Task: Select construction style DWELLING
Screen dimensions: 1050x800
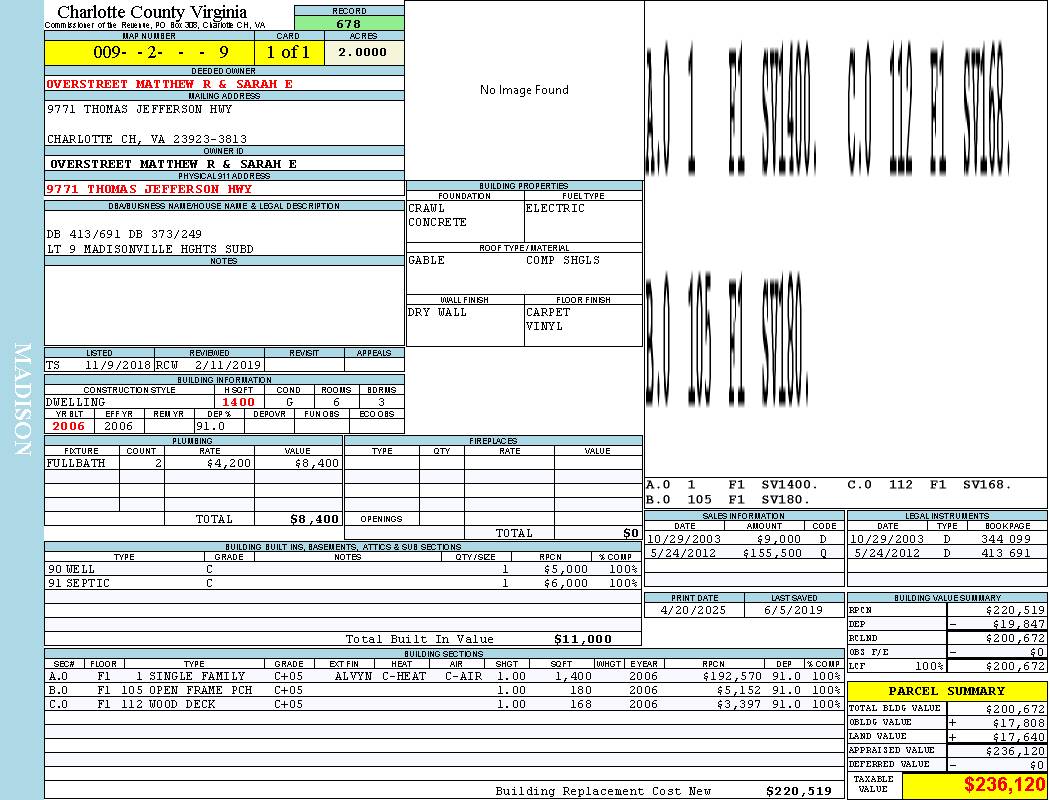Action: 76,402
